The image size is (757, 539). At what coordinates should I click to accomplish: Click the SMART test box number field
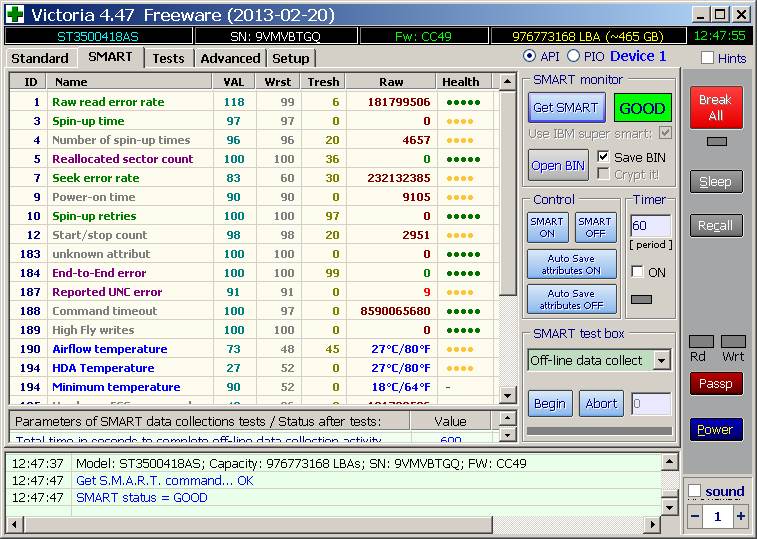(651, 404)
